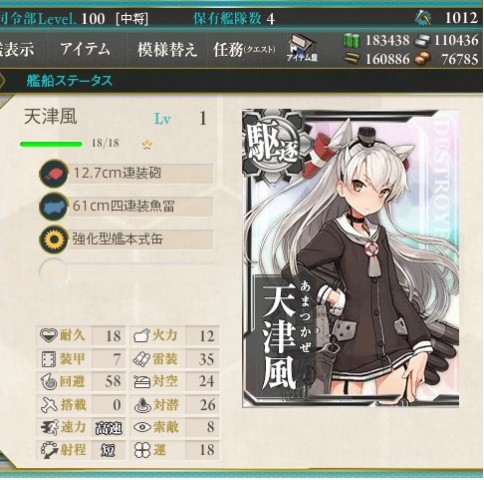This screenshot has height=480, width=484.
Task: Click the green HP bar of 天津風
Action: 51,144
